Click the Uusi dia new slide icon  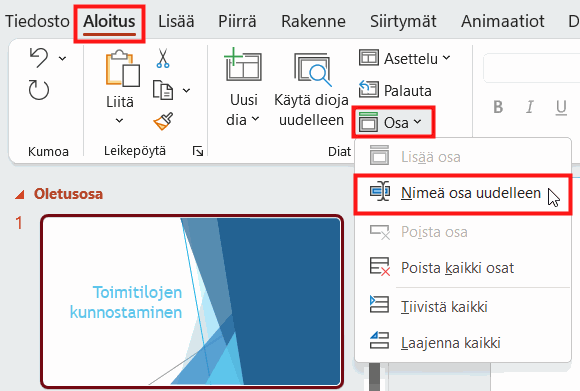point(243,65)
